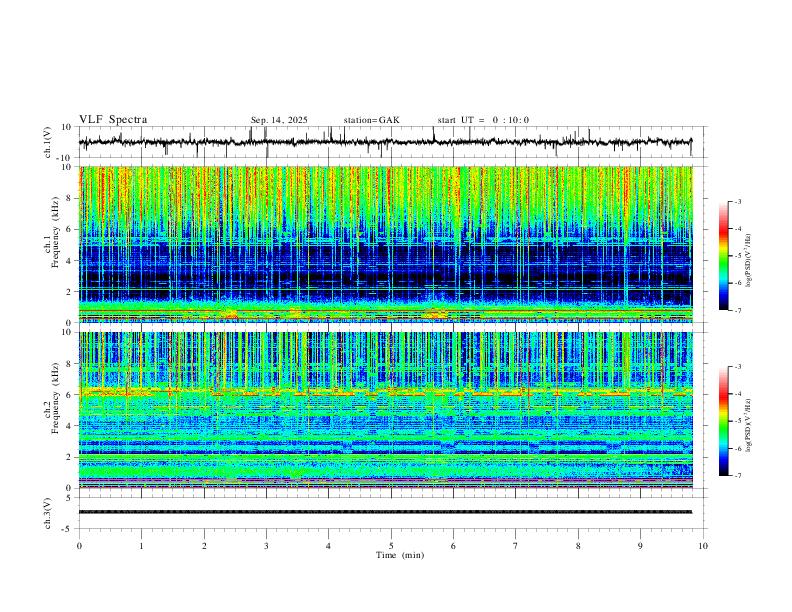Click the ch.1 waveform trace panel

(x=393, y=142)
